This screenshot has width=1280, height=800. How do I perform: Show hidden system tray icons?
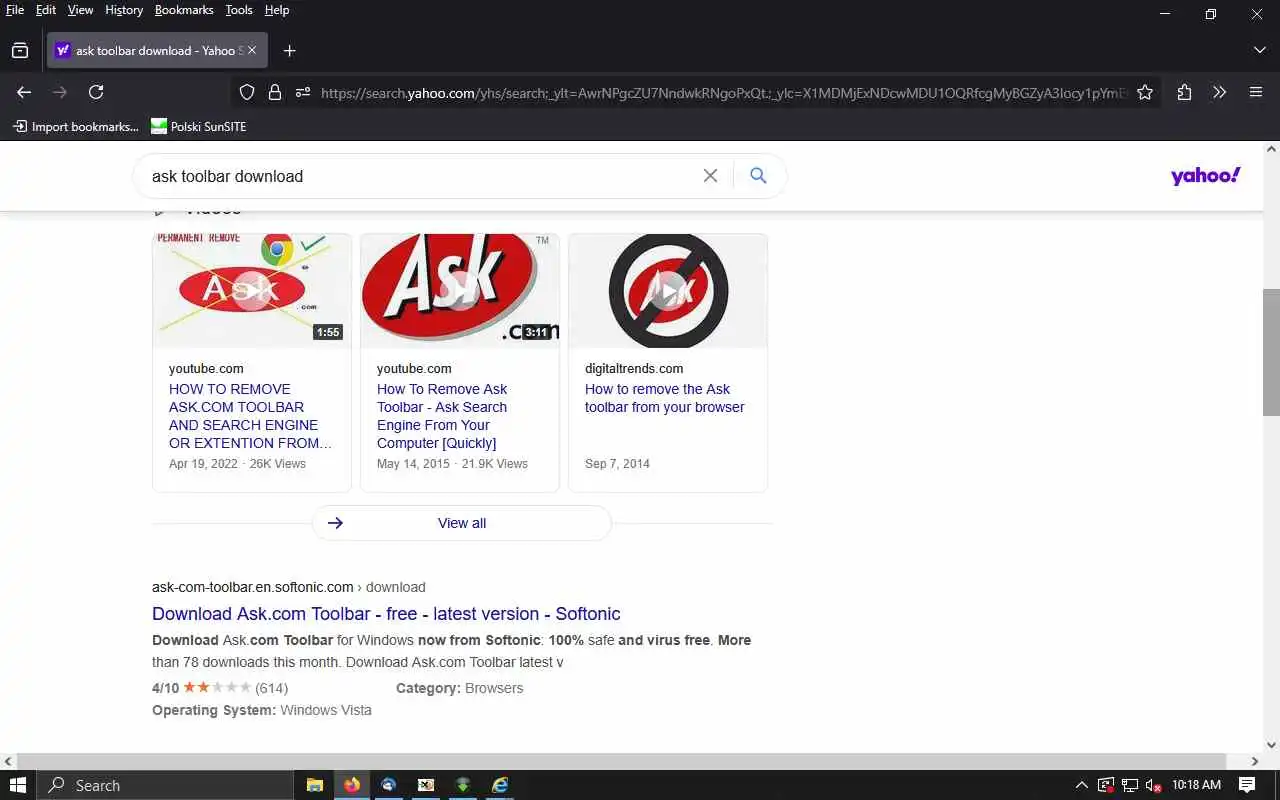[x=1081, y=785]
